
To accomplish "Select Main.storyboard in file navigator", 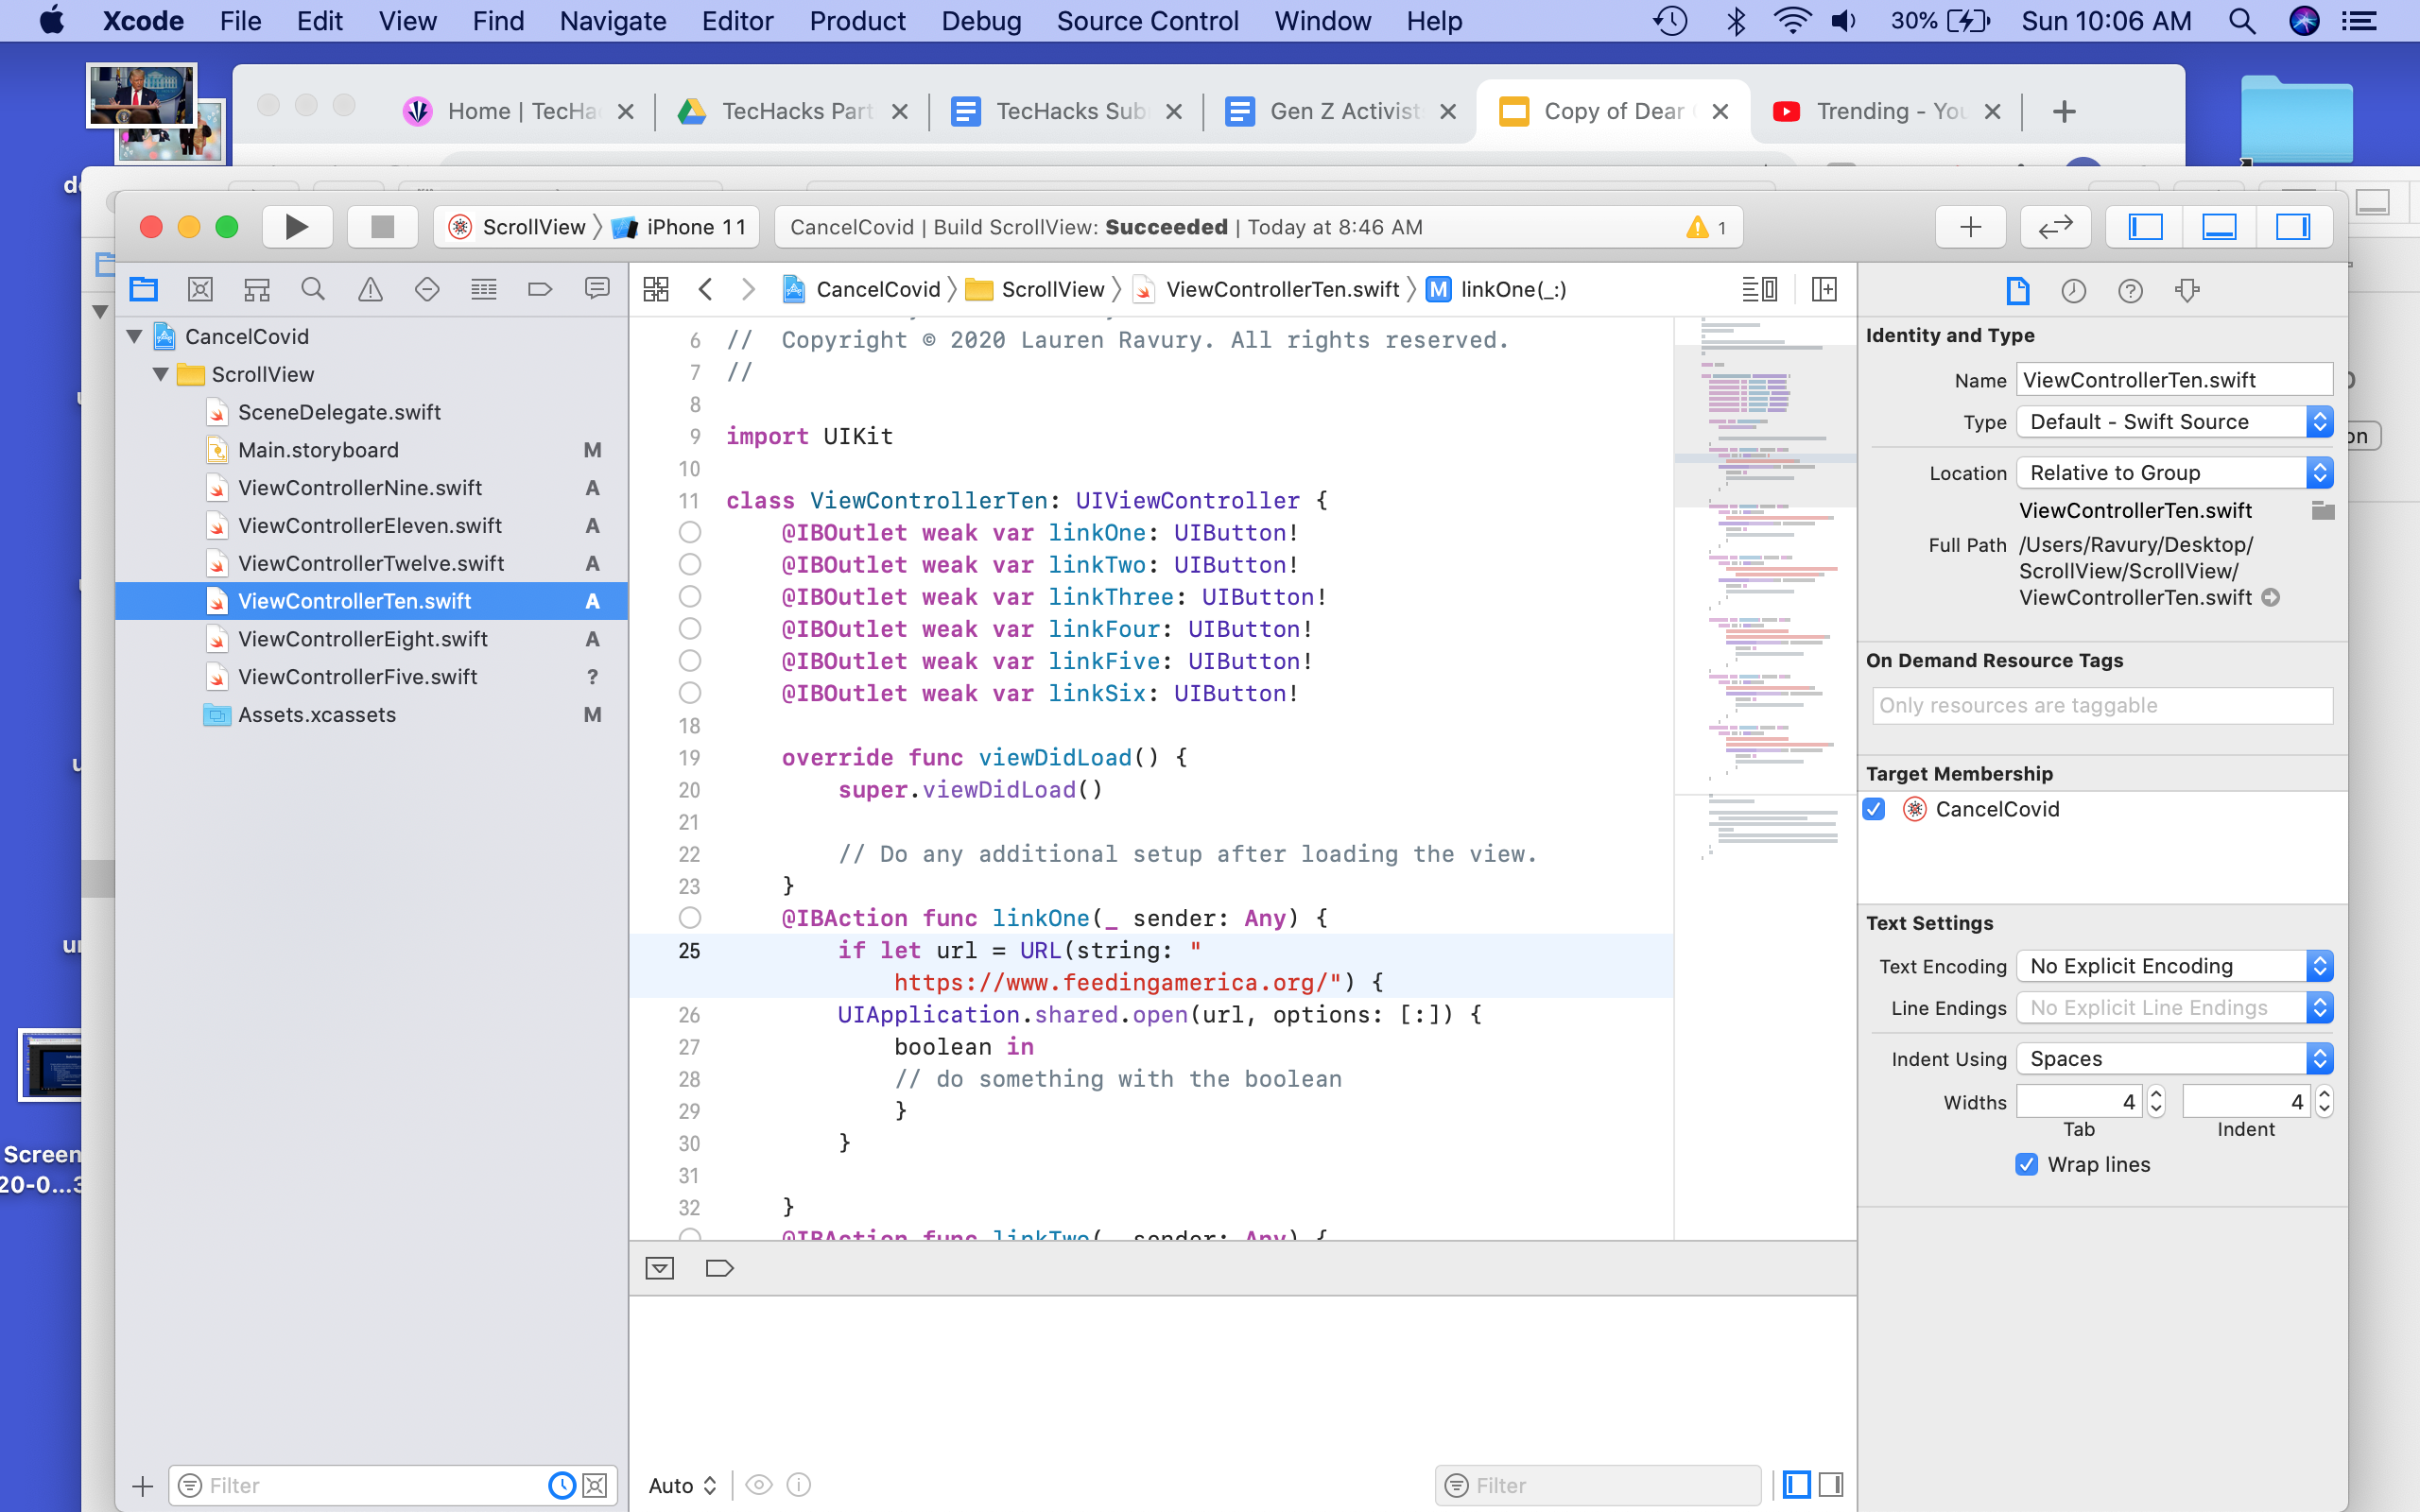I will (x=318, y=450).
